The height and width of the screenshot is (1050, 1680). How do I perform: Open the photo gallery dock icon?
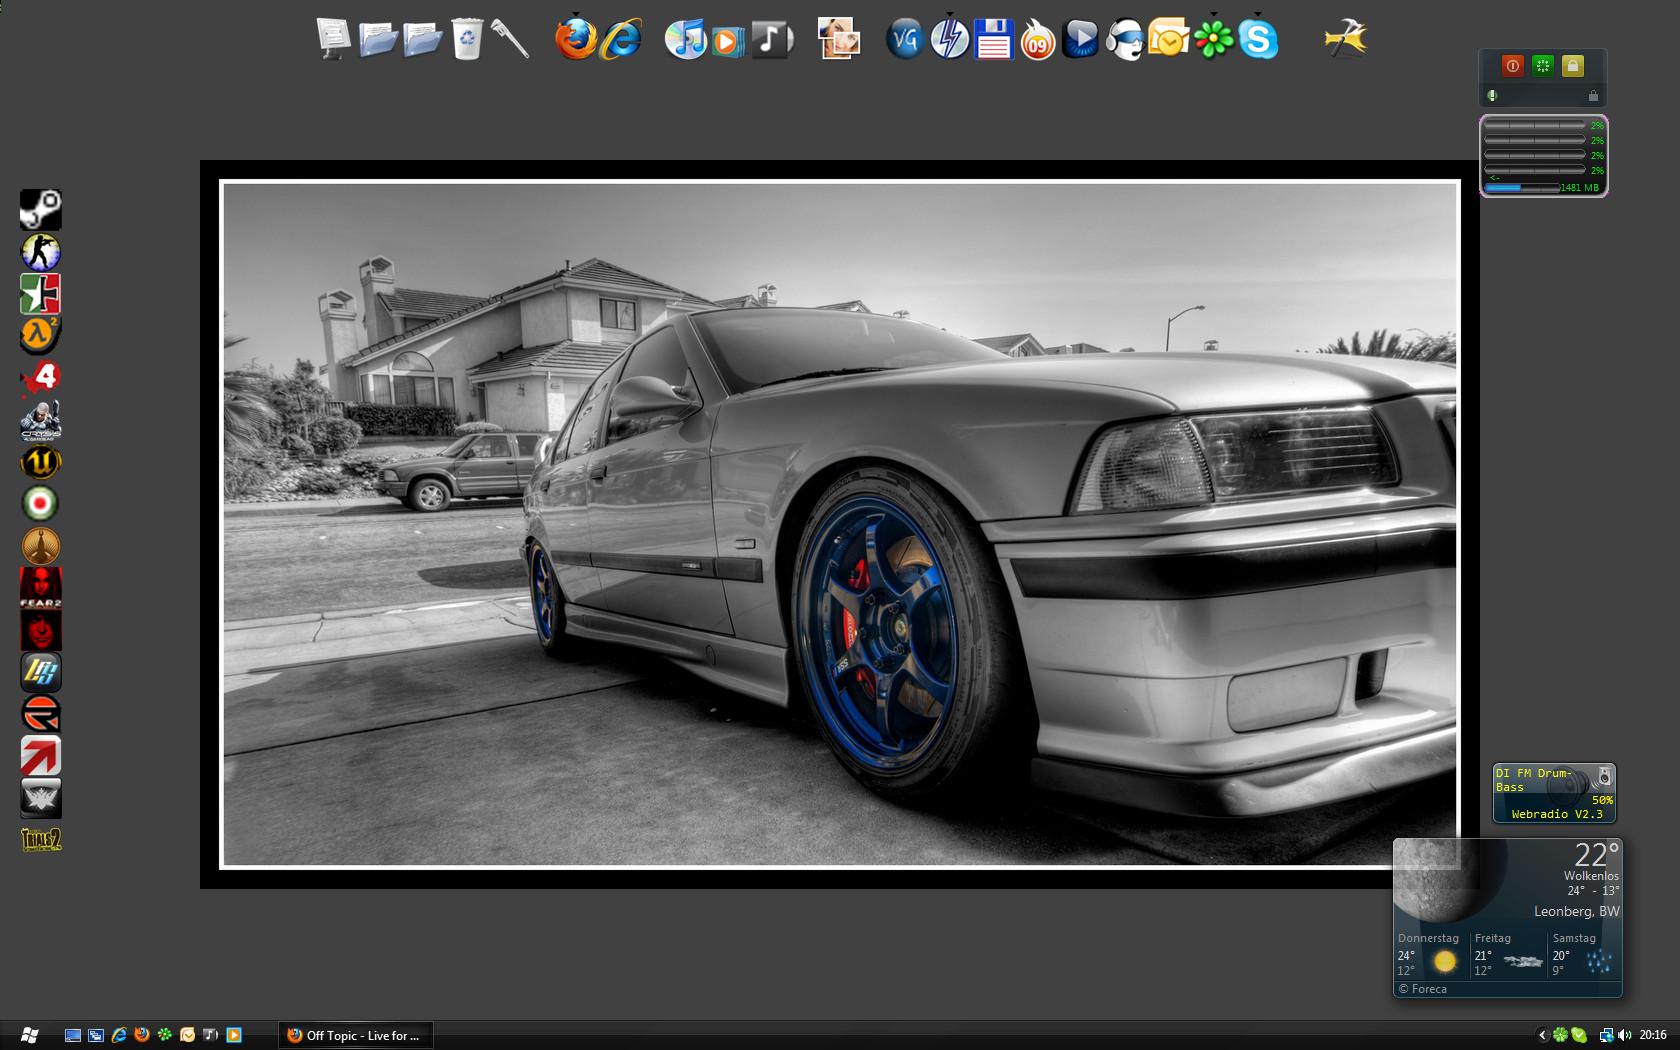838,39
